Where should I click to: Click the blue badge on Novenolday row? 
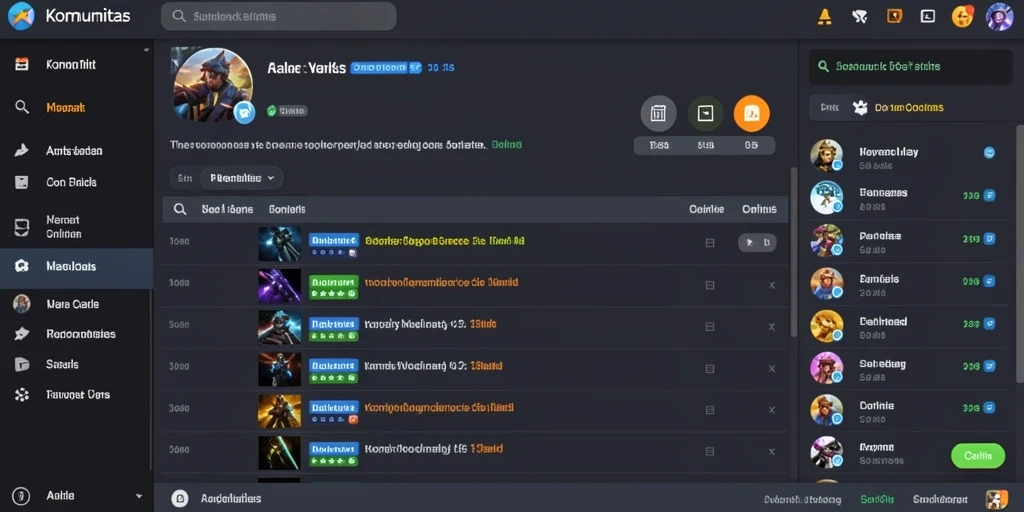989,153
